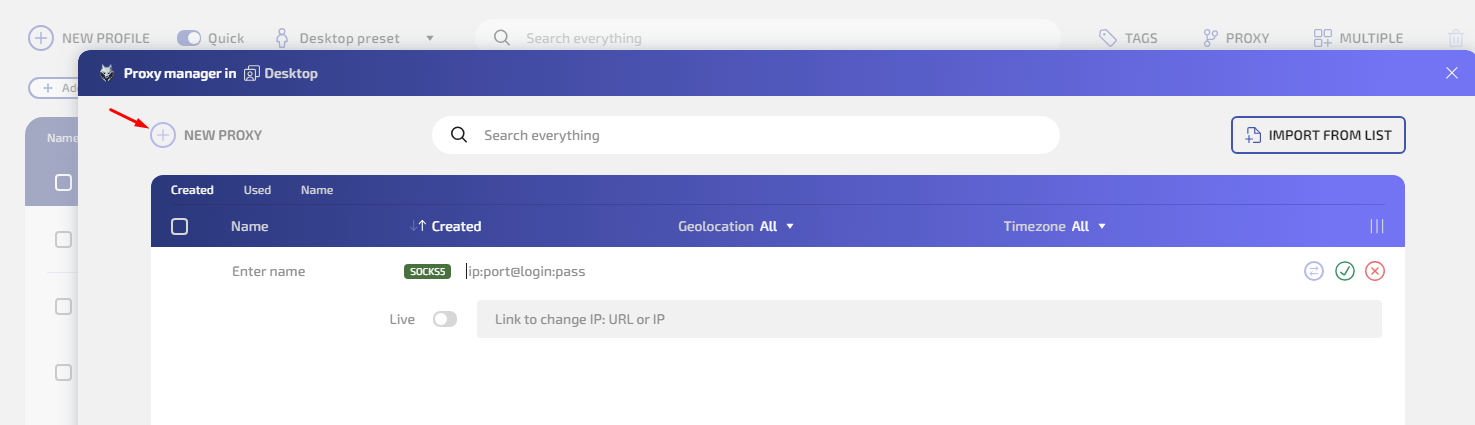Screen dimensions: 1475x425
Task: Check the select-all proxies checkbox
Action: 180,226
